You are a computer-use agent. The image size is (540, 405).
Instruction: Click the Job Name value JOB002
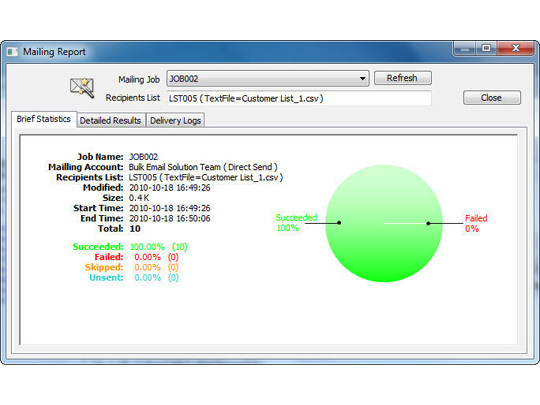click(x=143, y=157)
